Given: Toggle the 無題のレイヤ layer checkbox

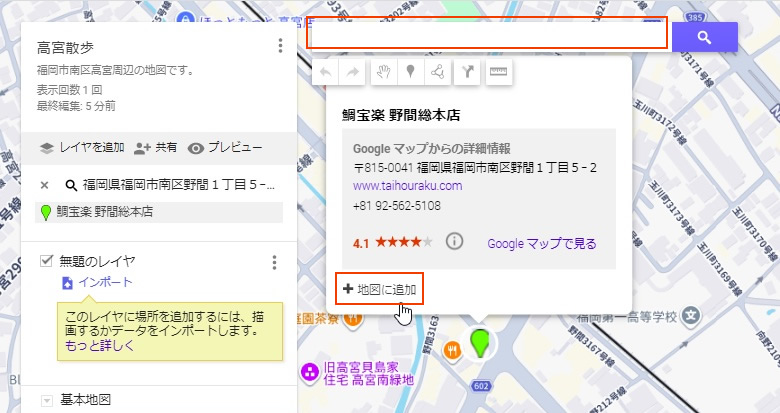Looking at the screenshot, I should (46, 262).
